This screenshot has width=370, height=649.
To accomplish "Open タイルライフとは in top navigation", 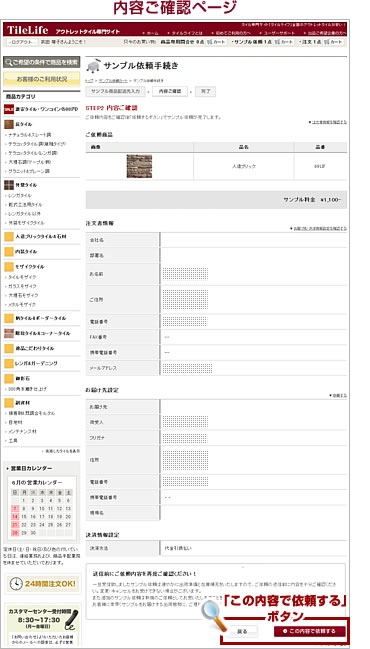I will point(185,33).
